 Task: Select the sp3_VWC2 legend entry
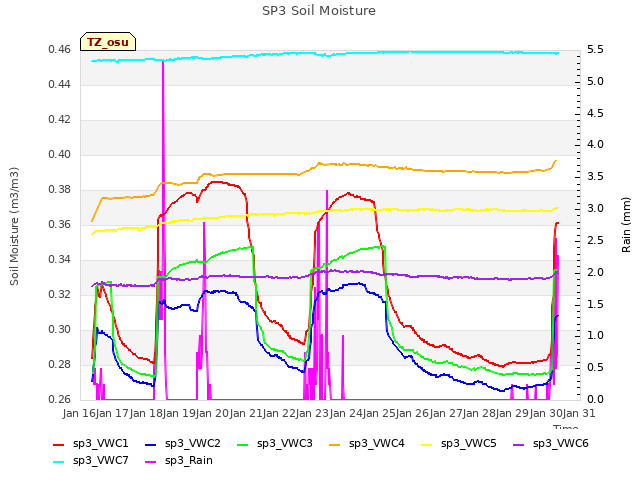pyautogui.click(x=183, y=444)
